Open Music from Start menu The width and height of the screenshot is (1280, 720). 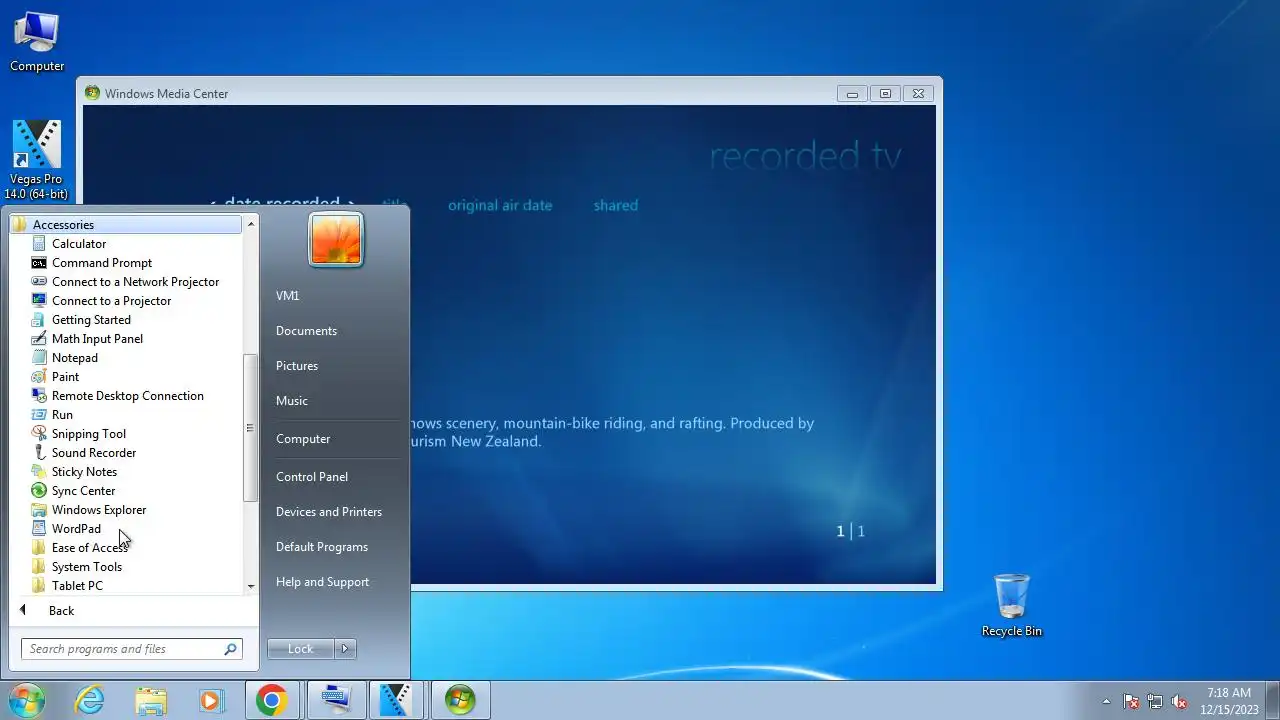pos(292,401)
